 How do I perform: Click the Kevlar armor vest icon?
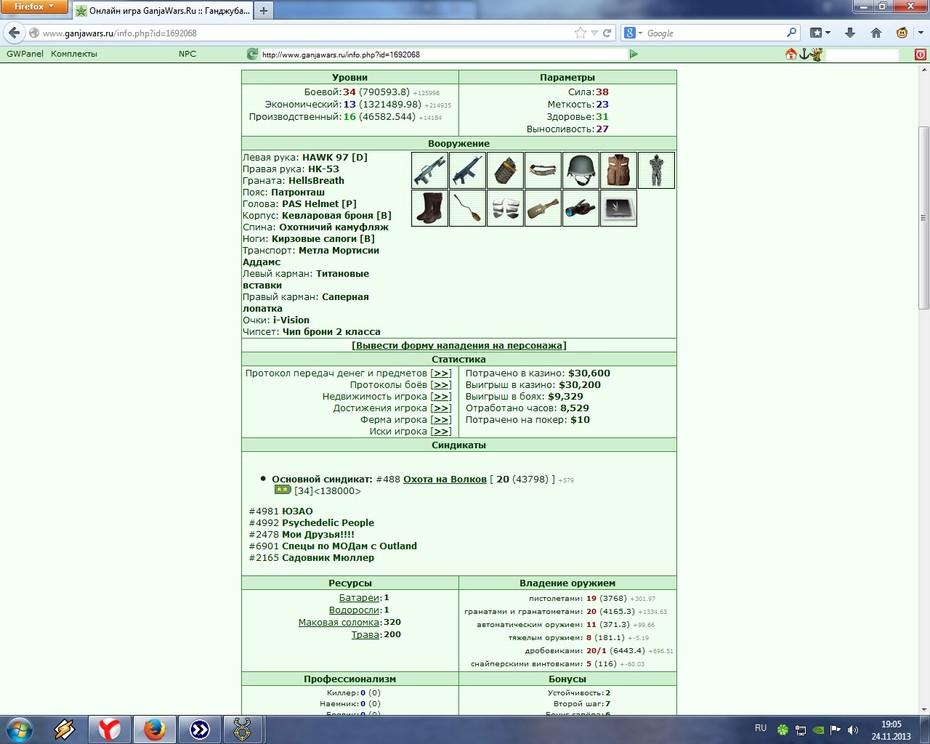click(619, 170)
